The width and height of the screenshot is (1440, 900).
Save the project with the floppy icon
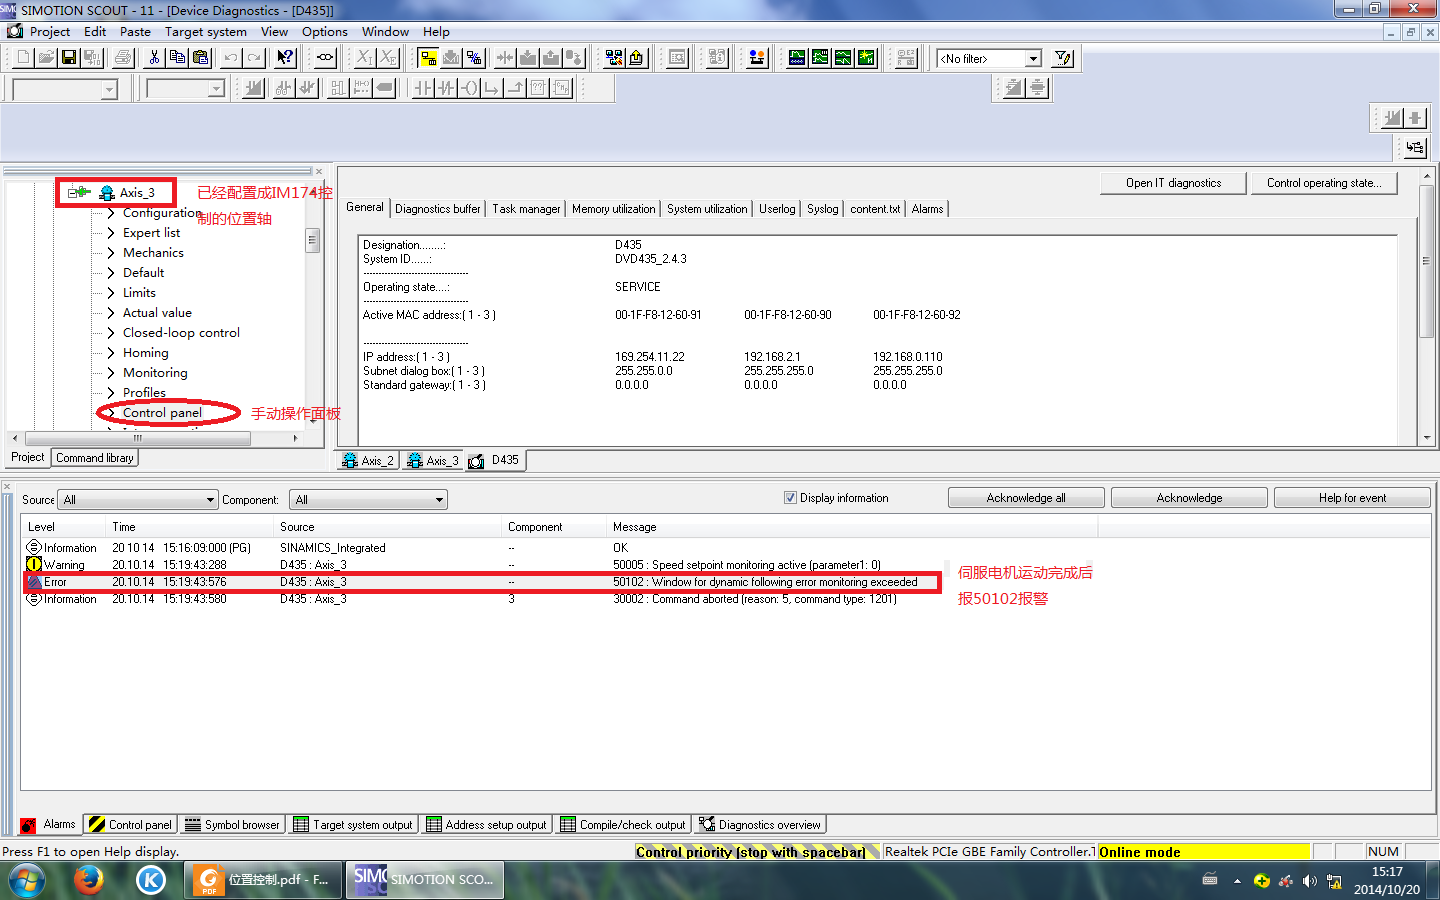pos(69,58)
